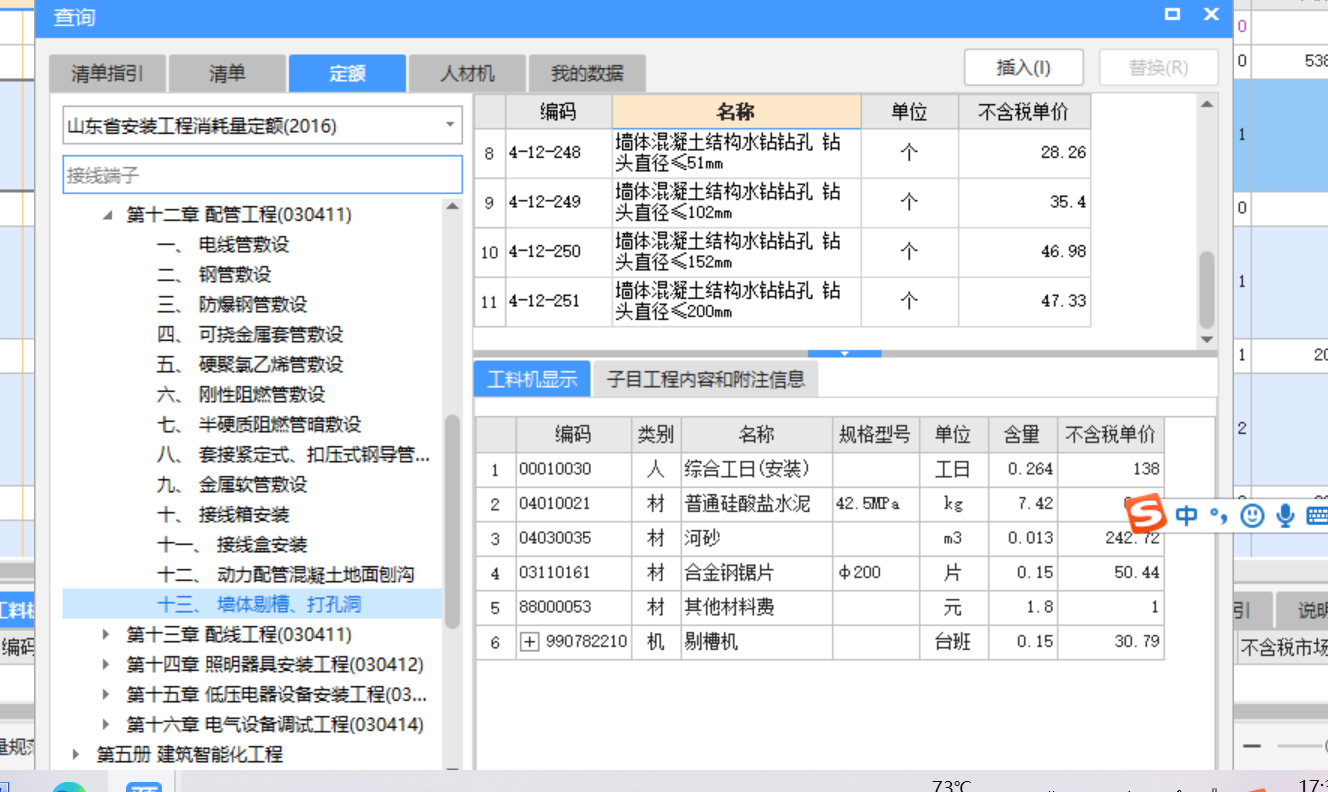Viewport: 1328px width, 792px height.
Task: Switch to the 清单指引 tab
Action: point(107,73)
